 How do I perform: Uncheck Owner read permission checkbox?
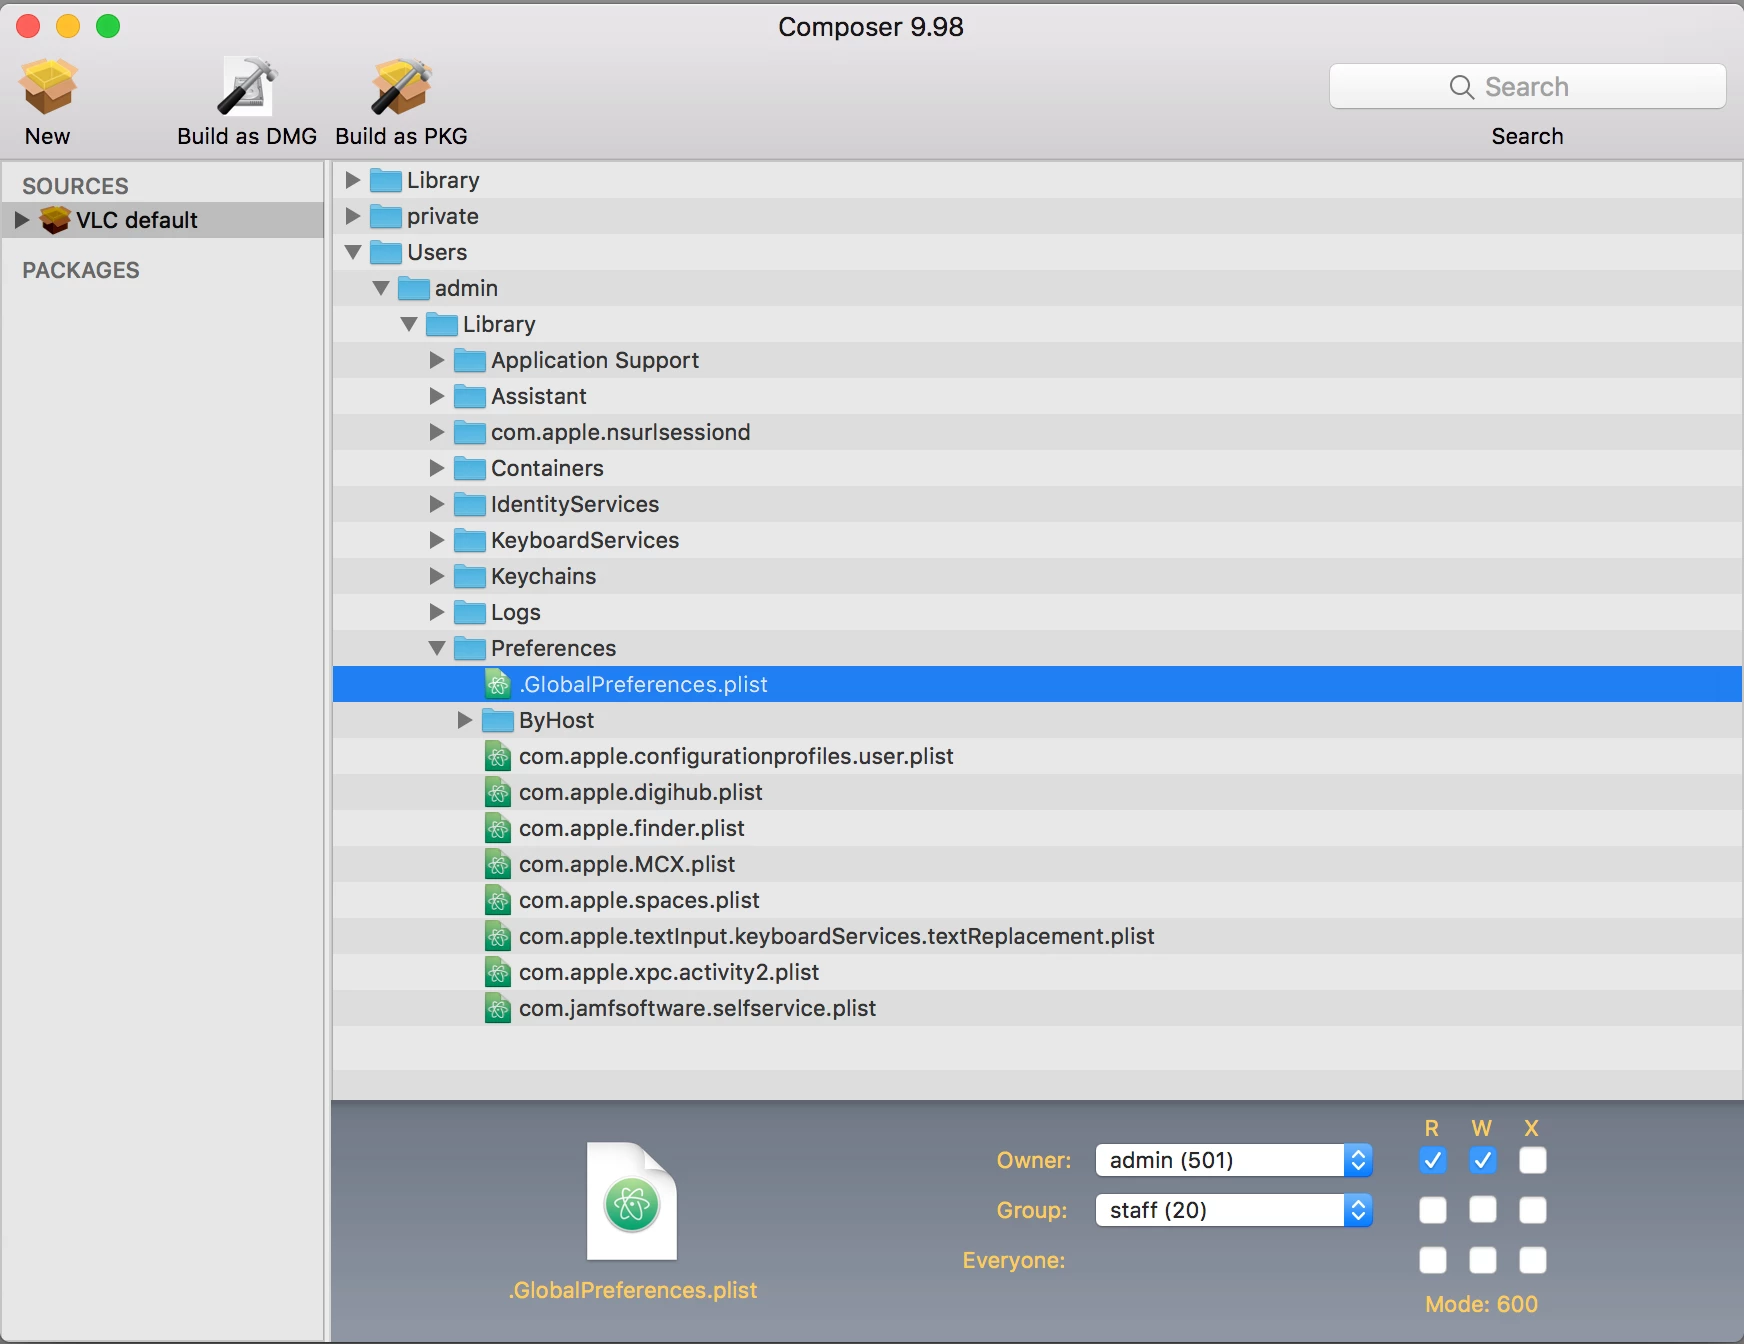[x=1433, y=1160]
